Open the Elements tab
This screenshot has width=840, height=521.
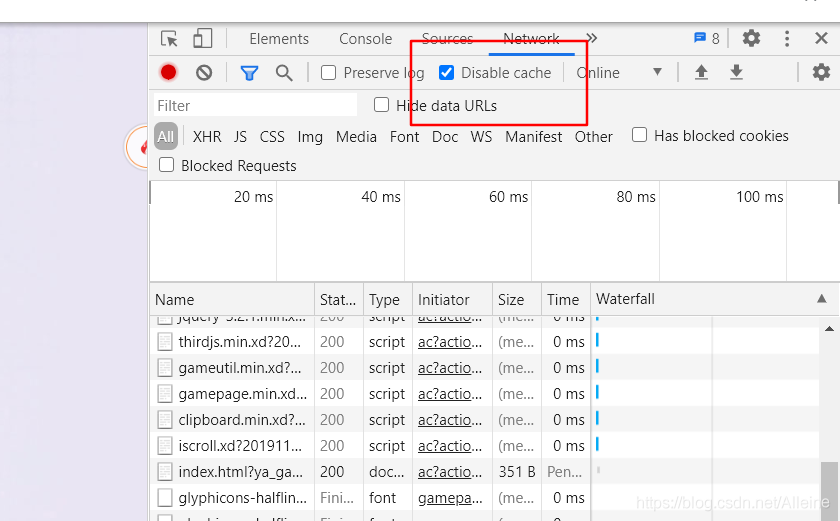point(279,39)
